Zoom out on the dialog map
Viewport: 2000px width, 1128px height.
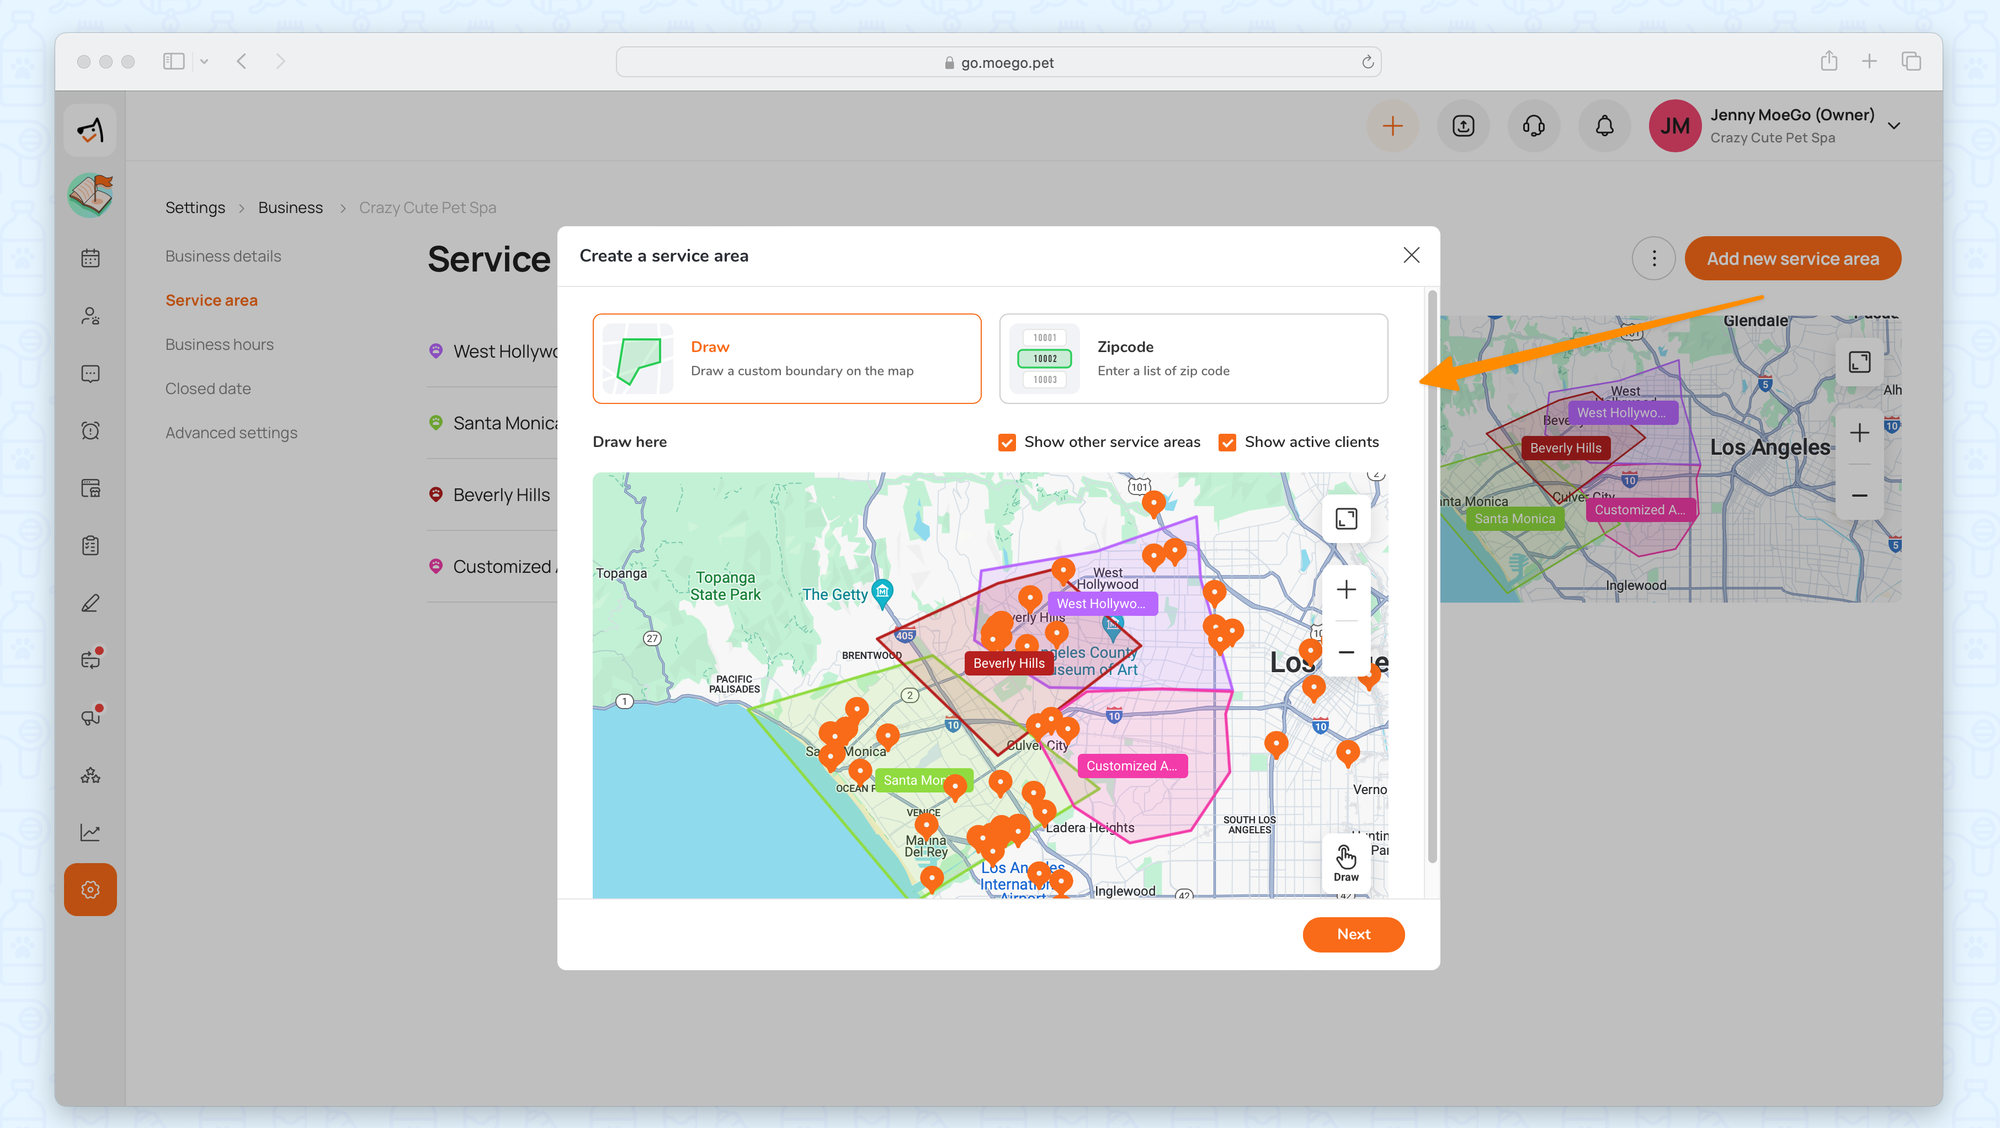(x=1346, y=652)
